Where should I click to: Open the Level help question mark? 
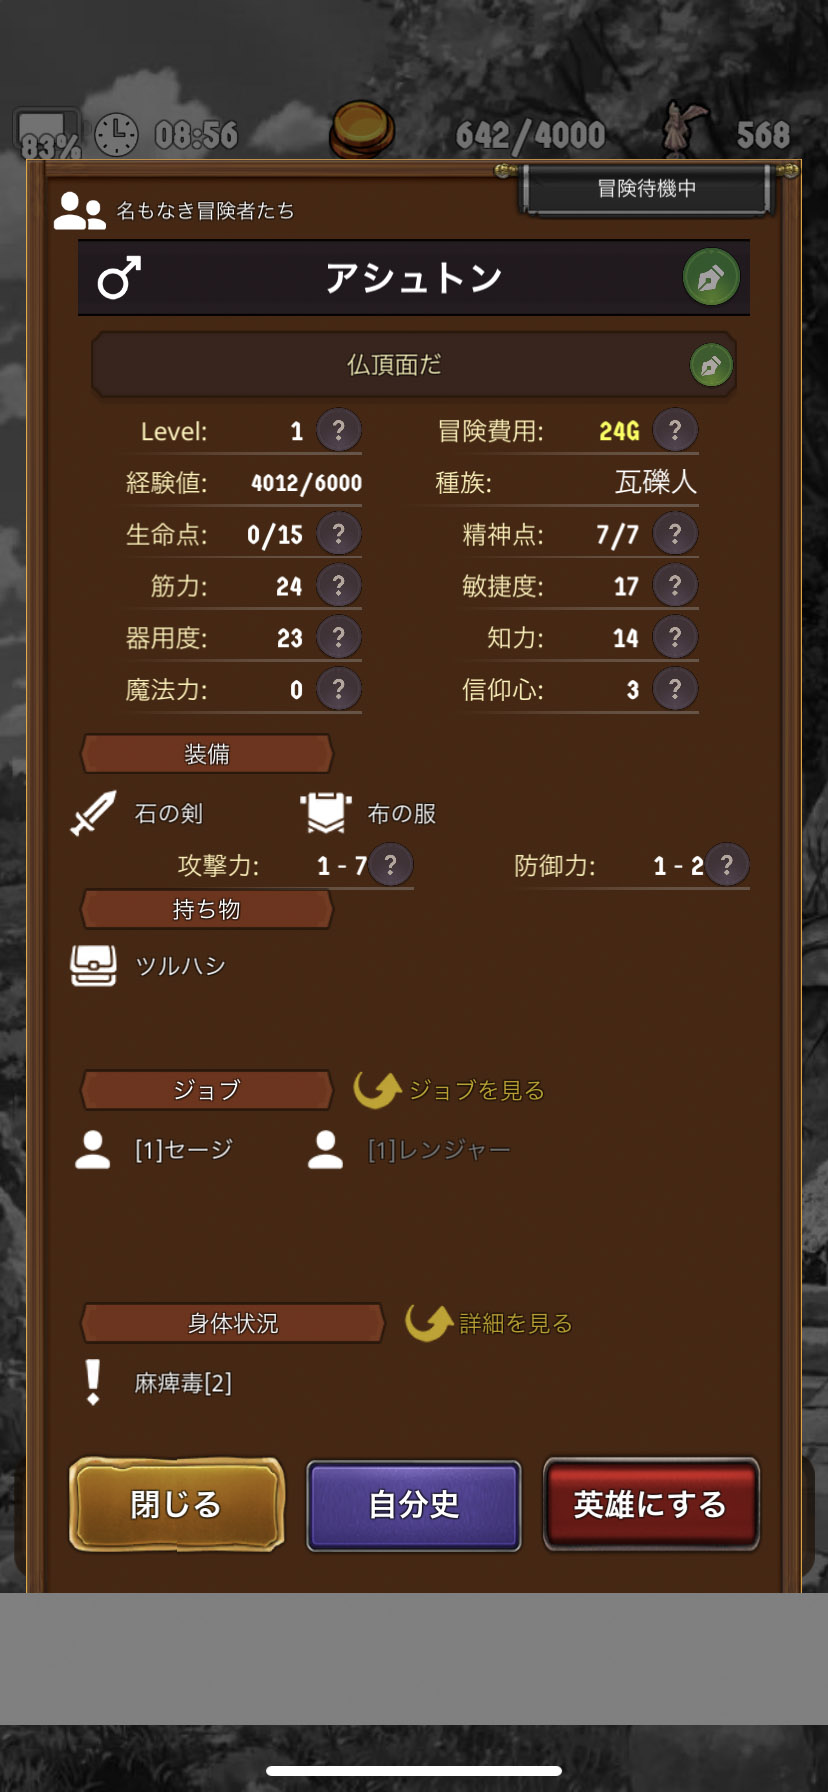pos(339,431)
